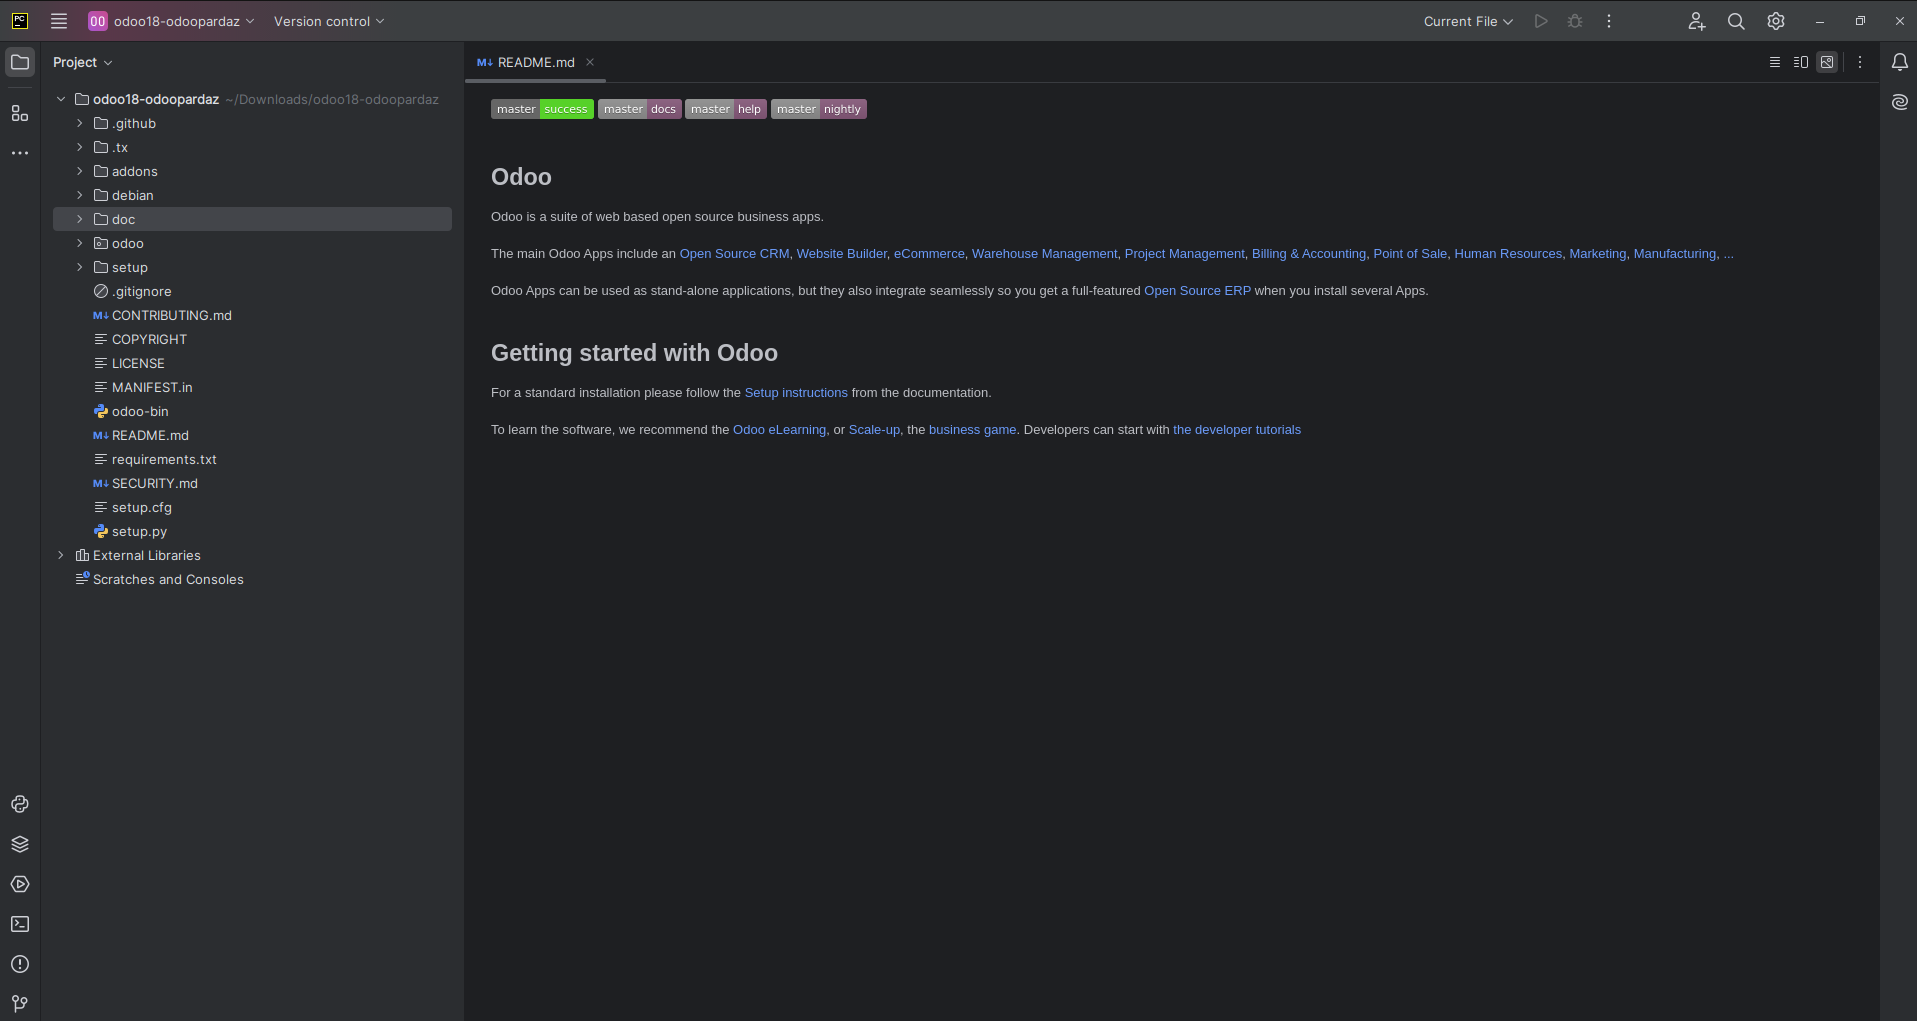Open the Problems tool window

click(x=20, y=964)
